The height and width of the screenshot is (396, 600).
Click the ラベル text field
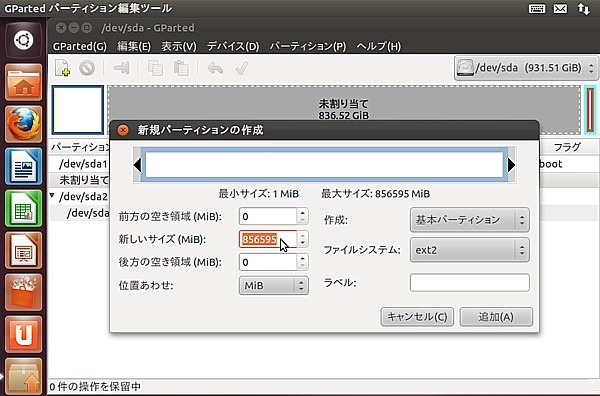click(470, 283)
